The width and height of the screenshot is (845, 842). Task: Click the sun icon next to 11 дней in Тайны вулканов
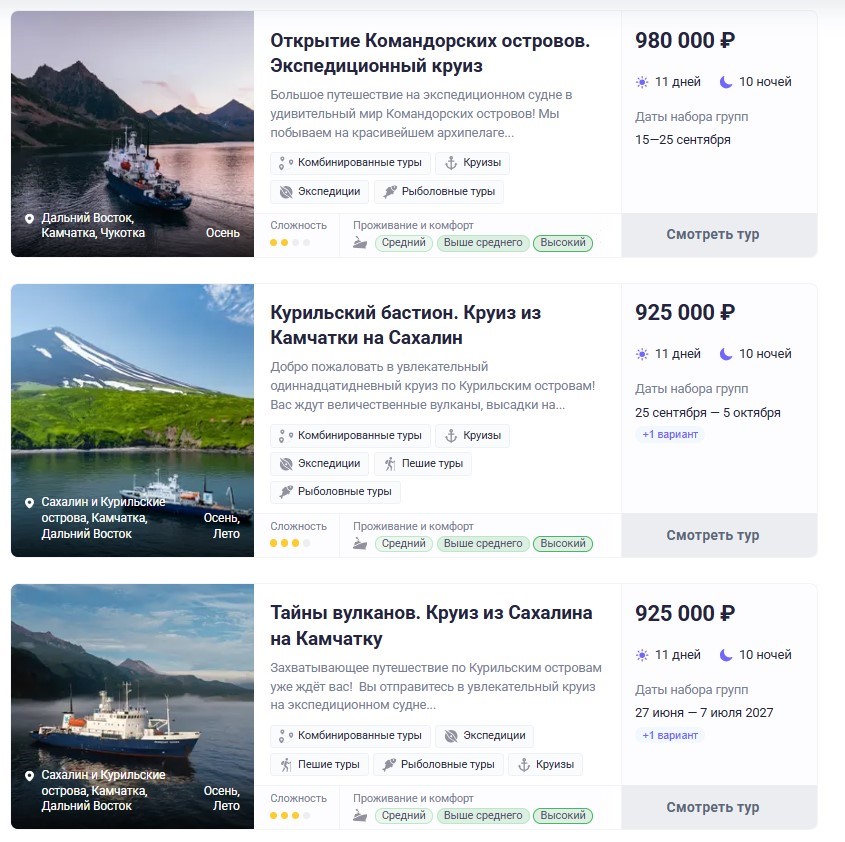(642, 655)
